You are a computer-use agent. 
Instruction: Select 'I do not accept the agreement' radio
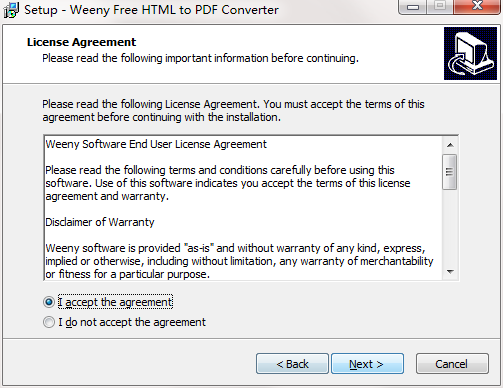pos(49,322)
